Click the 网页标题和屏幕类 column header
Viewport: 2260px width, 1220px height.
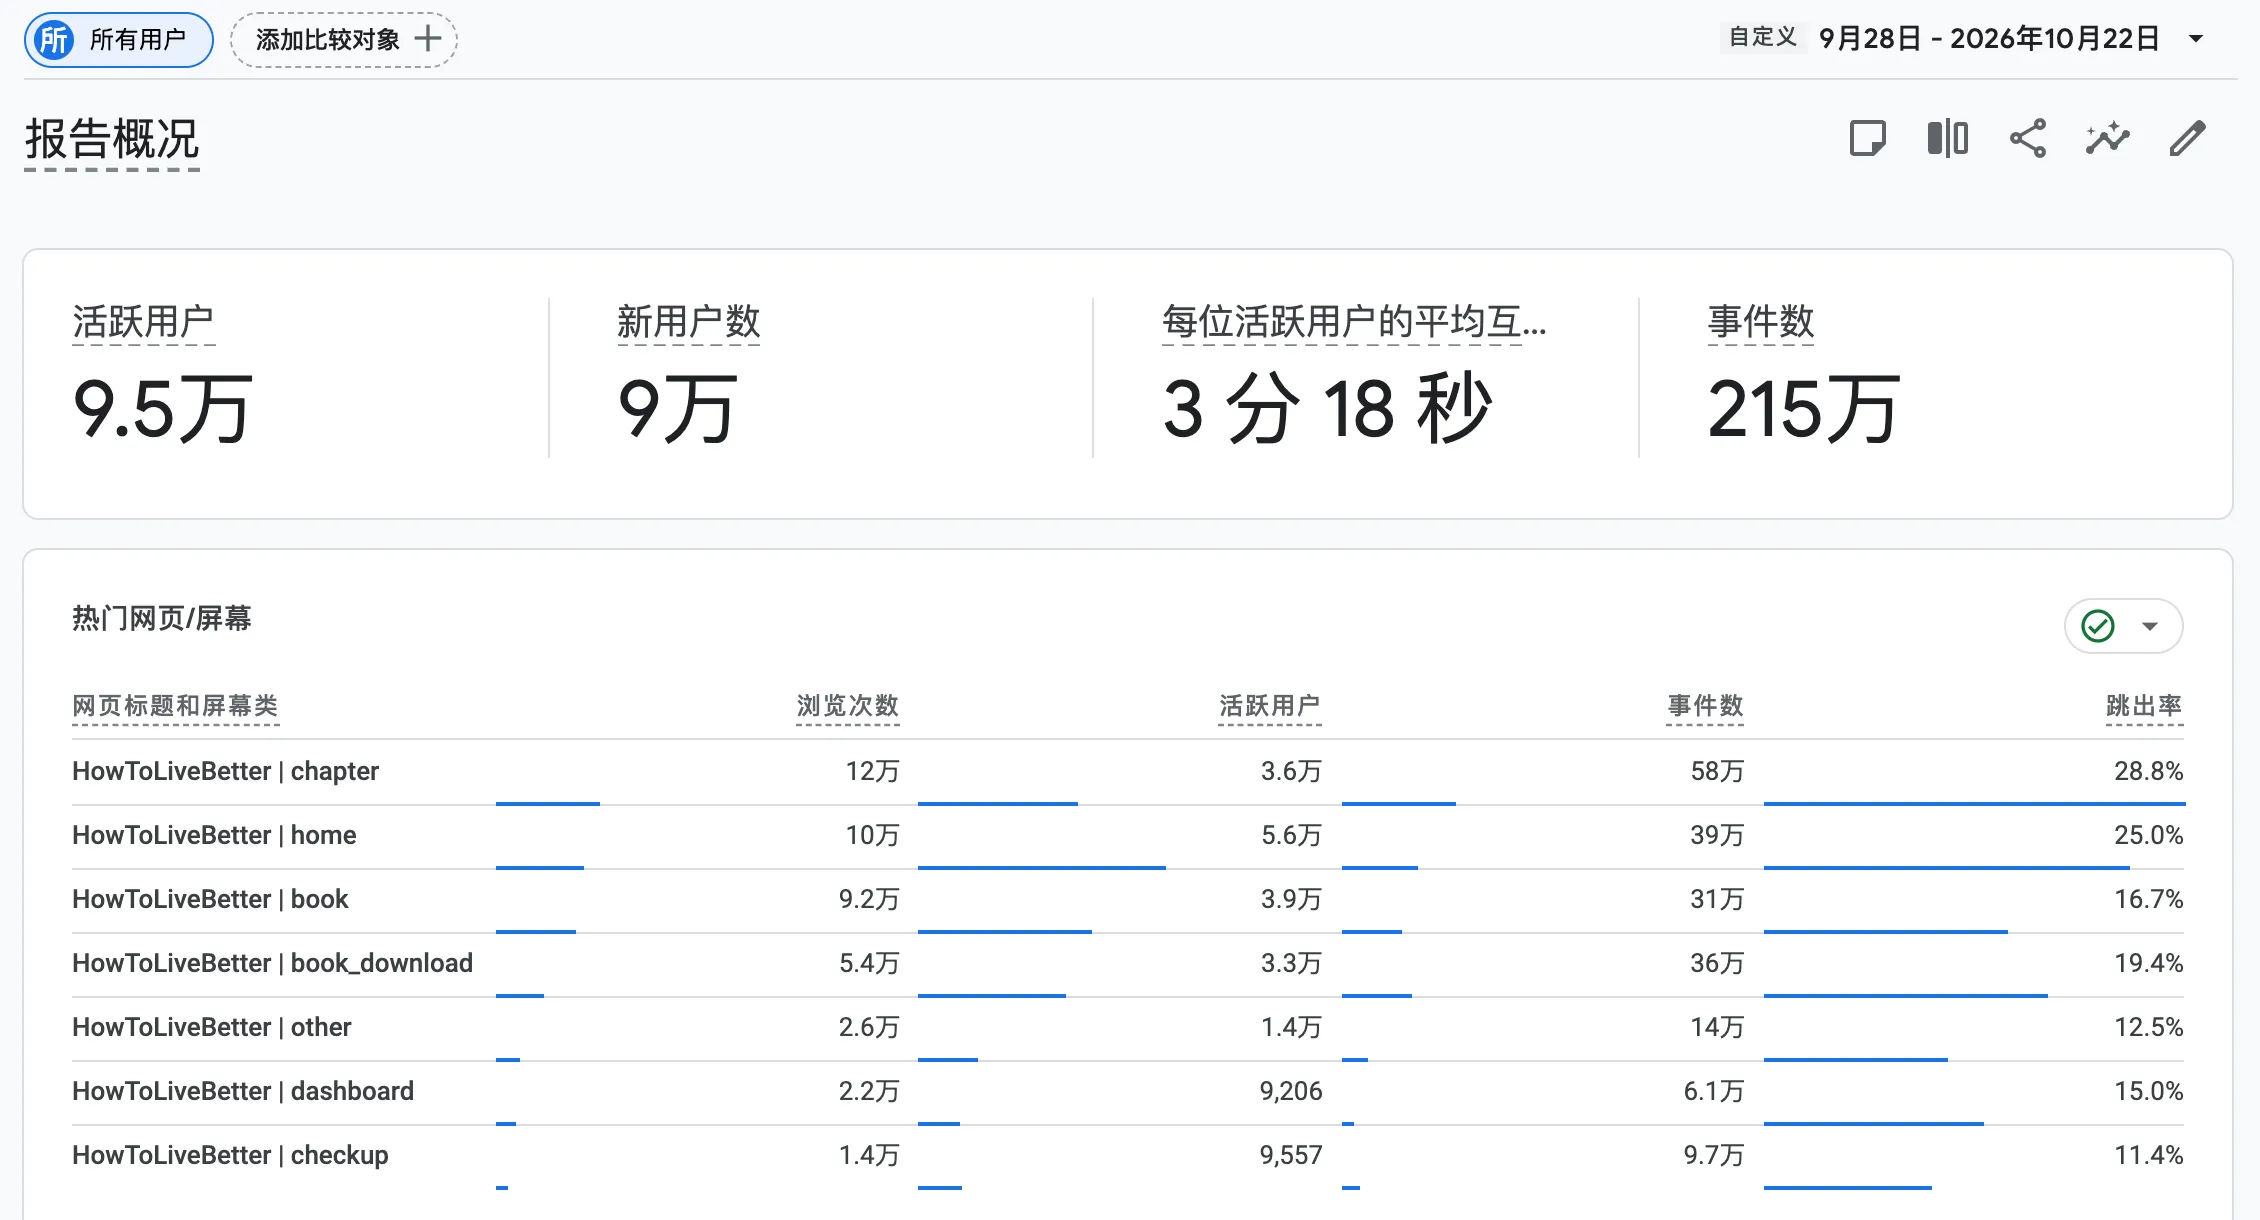point(175,706)
